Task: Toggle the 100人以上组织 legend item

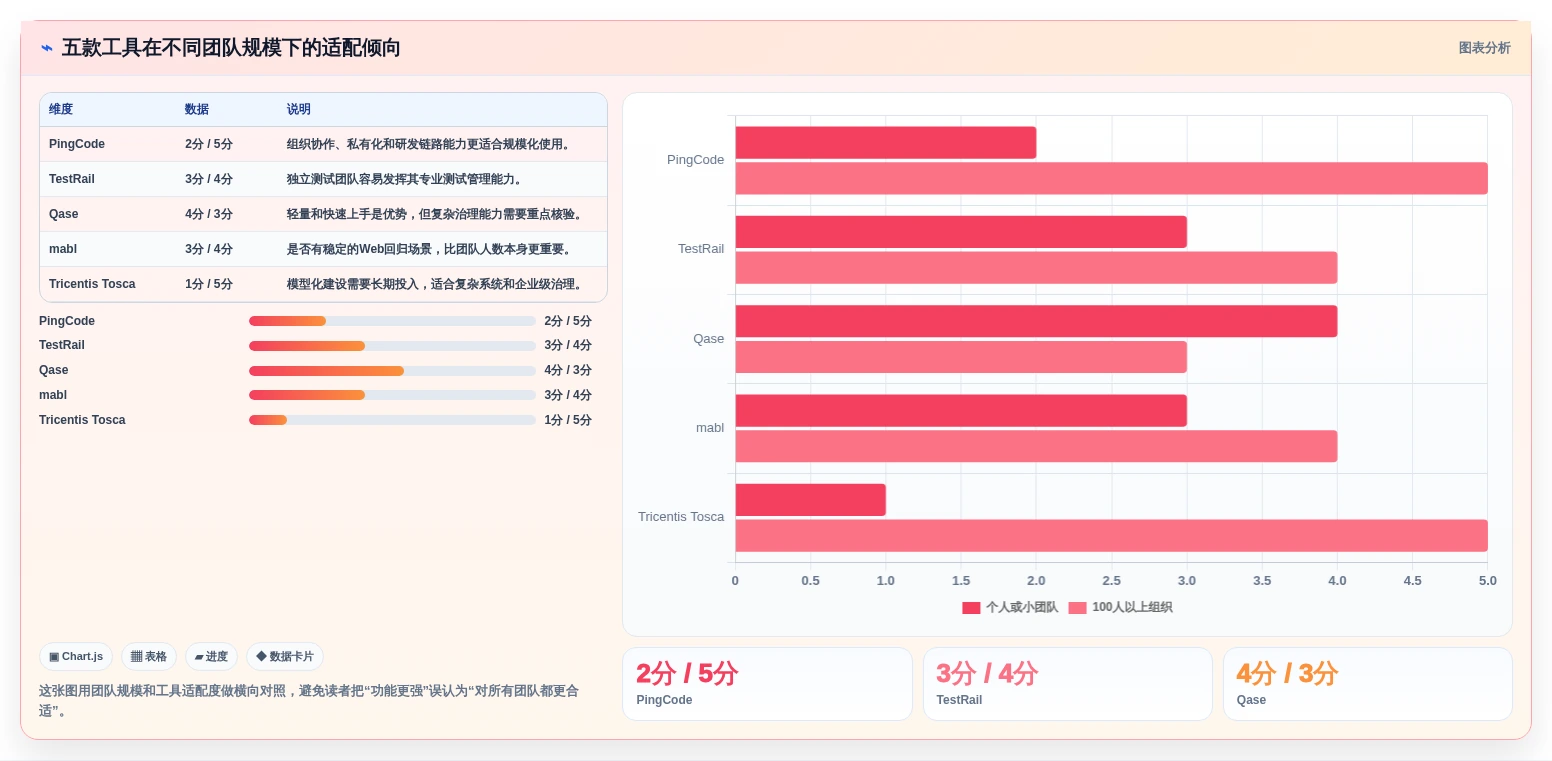Action: click(1120, 607)
